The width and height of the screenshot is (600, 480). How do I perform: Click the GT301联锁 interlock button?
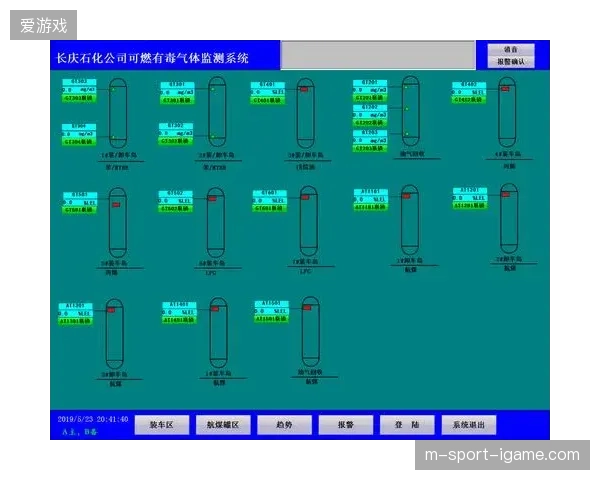177,100
